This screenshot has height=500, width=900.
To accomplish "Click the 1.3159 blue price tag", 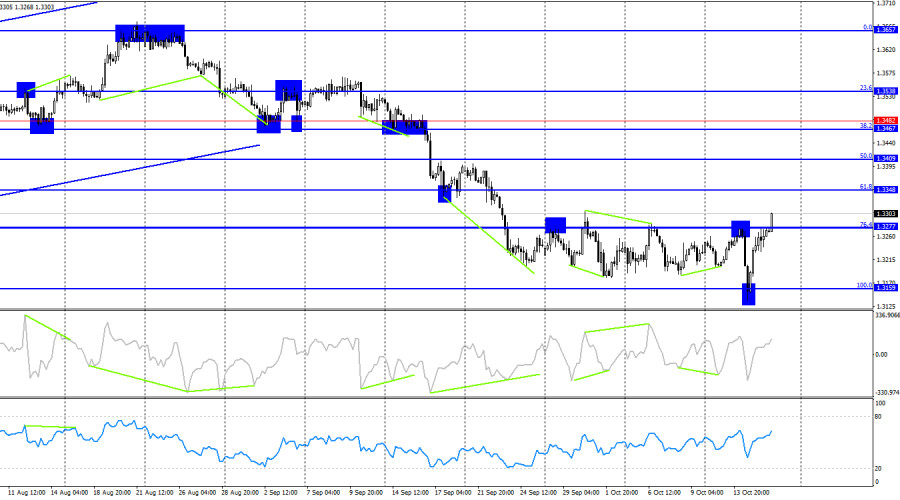I will (885, 288).
